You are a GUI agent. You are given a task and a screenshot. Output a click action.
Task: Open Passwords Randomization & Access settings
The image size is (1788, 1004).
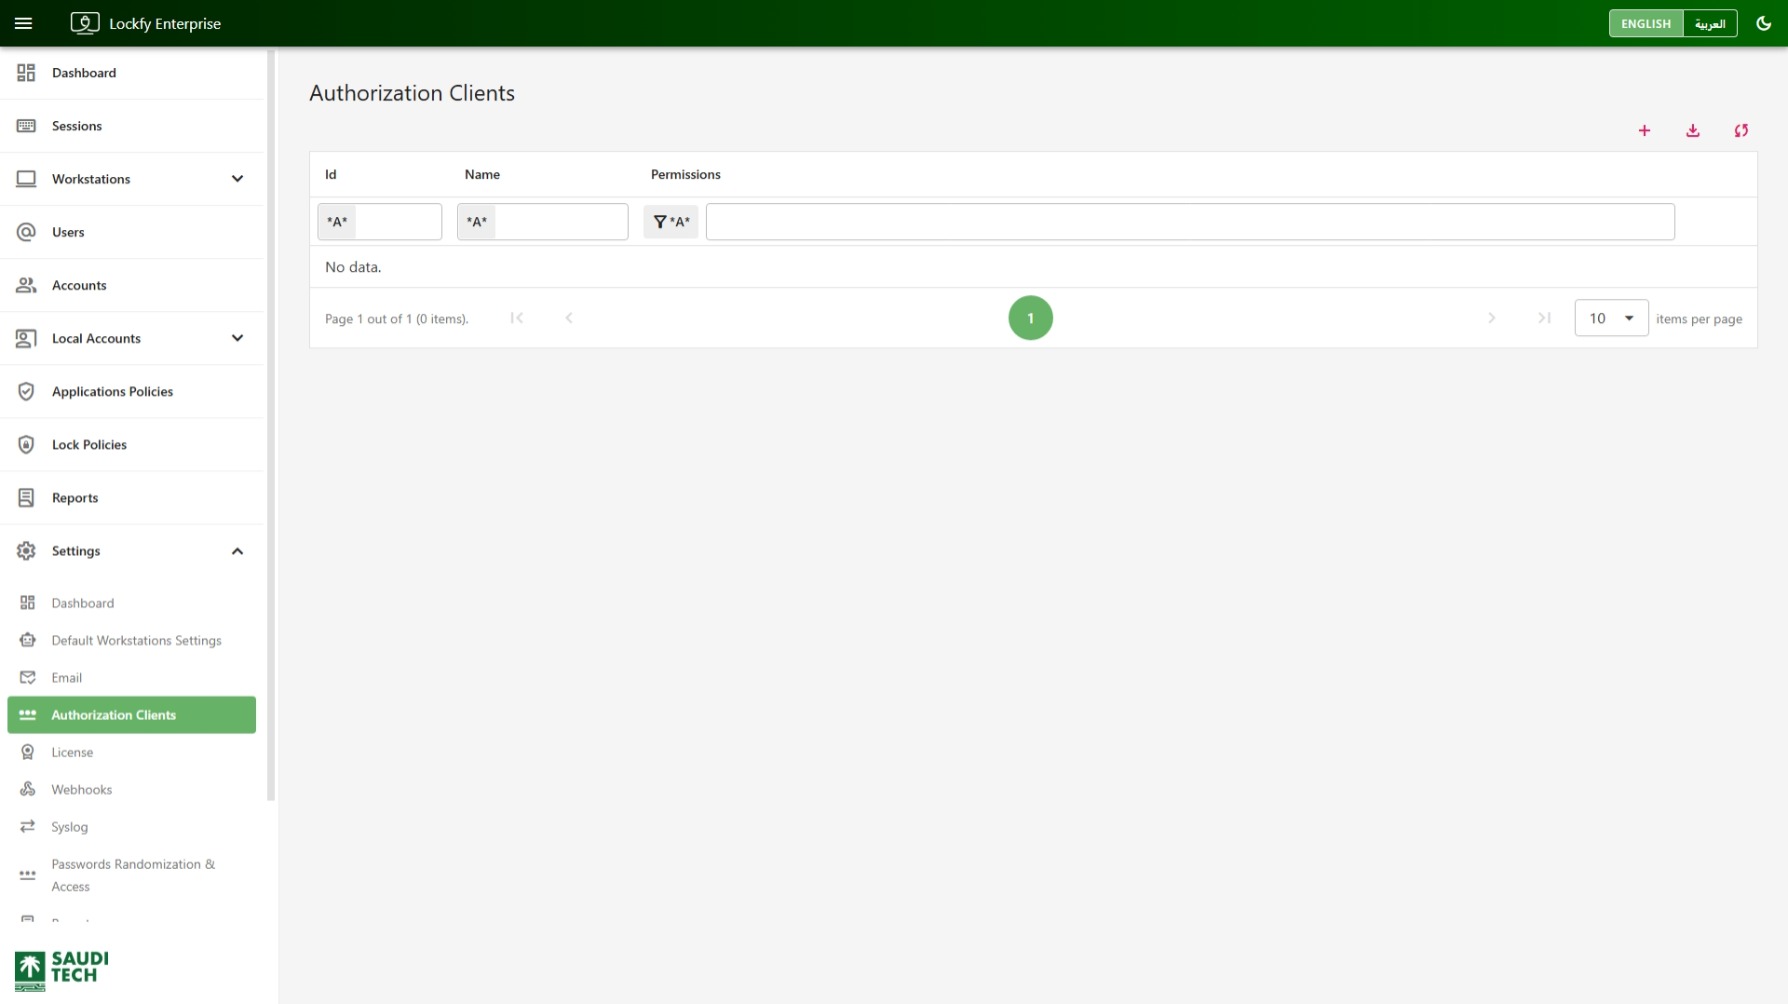click(131, 875)
